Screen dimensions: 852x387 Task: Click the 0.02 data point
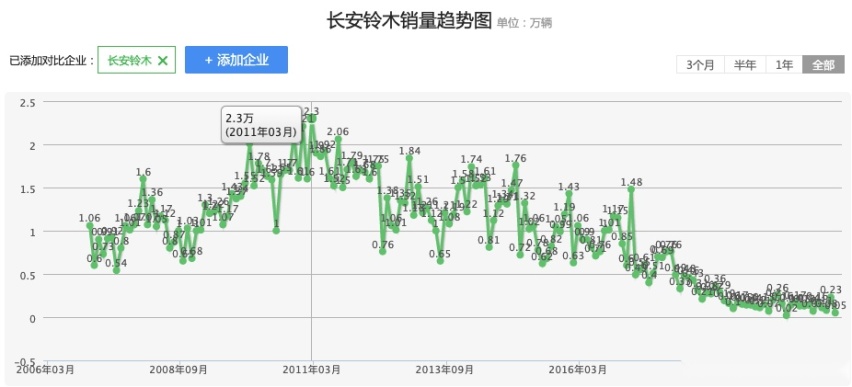click(786, 315)
